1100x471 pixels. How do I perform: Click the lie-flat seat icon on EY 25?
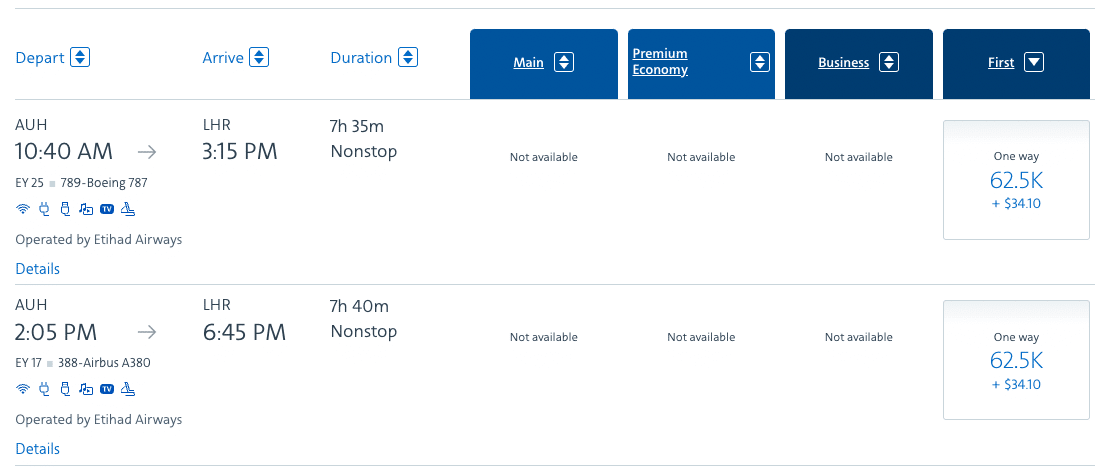pyautogui.click(x=128, y=209)
